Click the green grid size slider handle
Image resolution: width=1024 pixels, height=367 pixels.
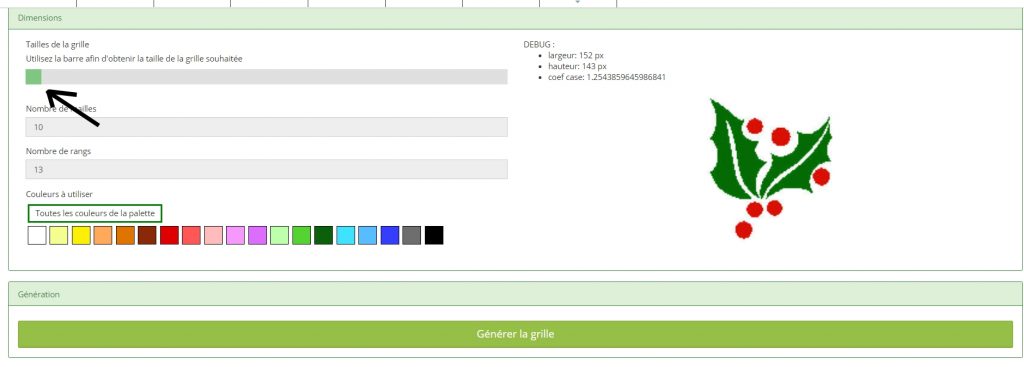(x=33, y=77)
